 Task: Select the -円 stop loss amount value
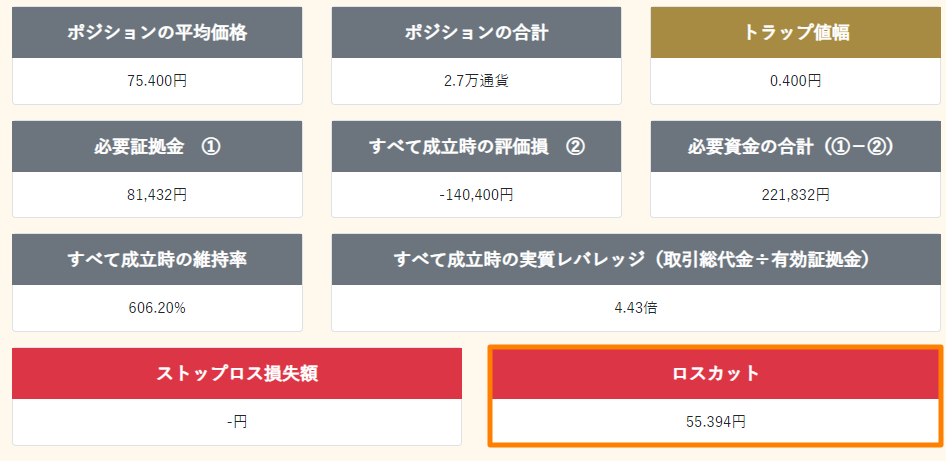[237, 422]
